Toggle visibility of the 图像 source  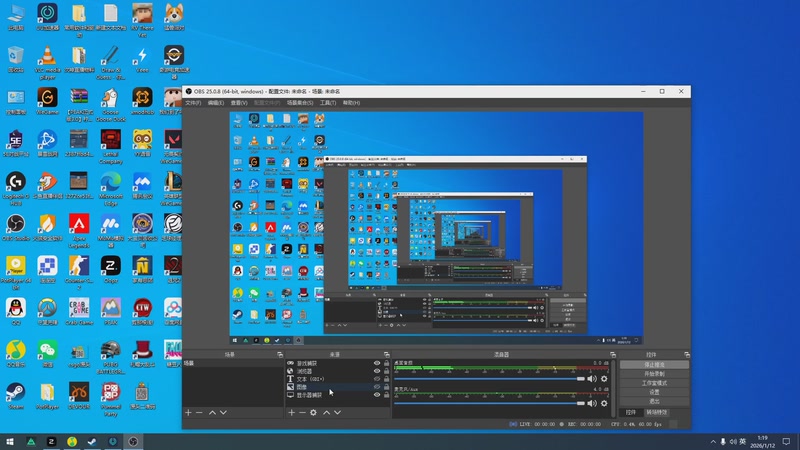[377, 387]
